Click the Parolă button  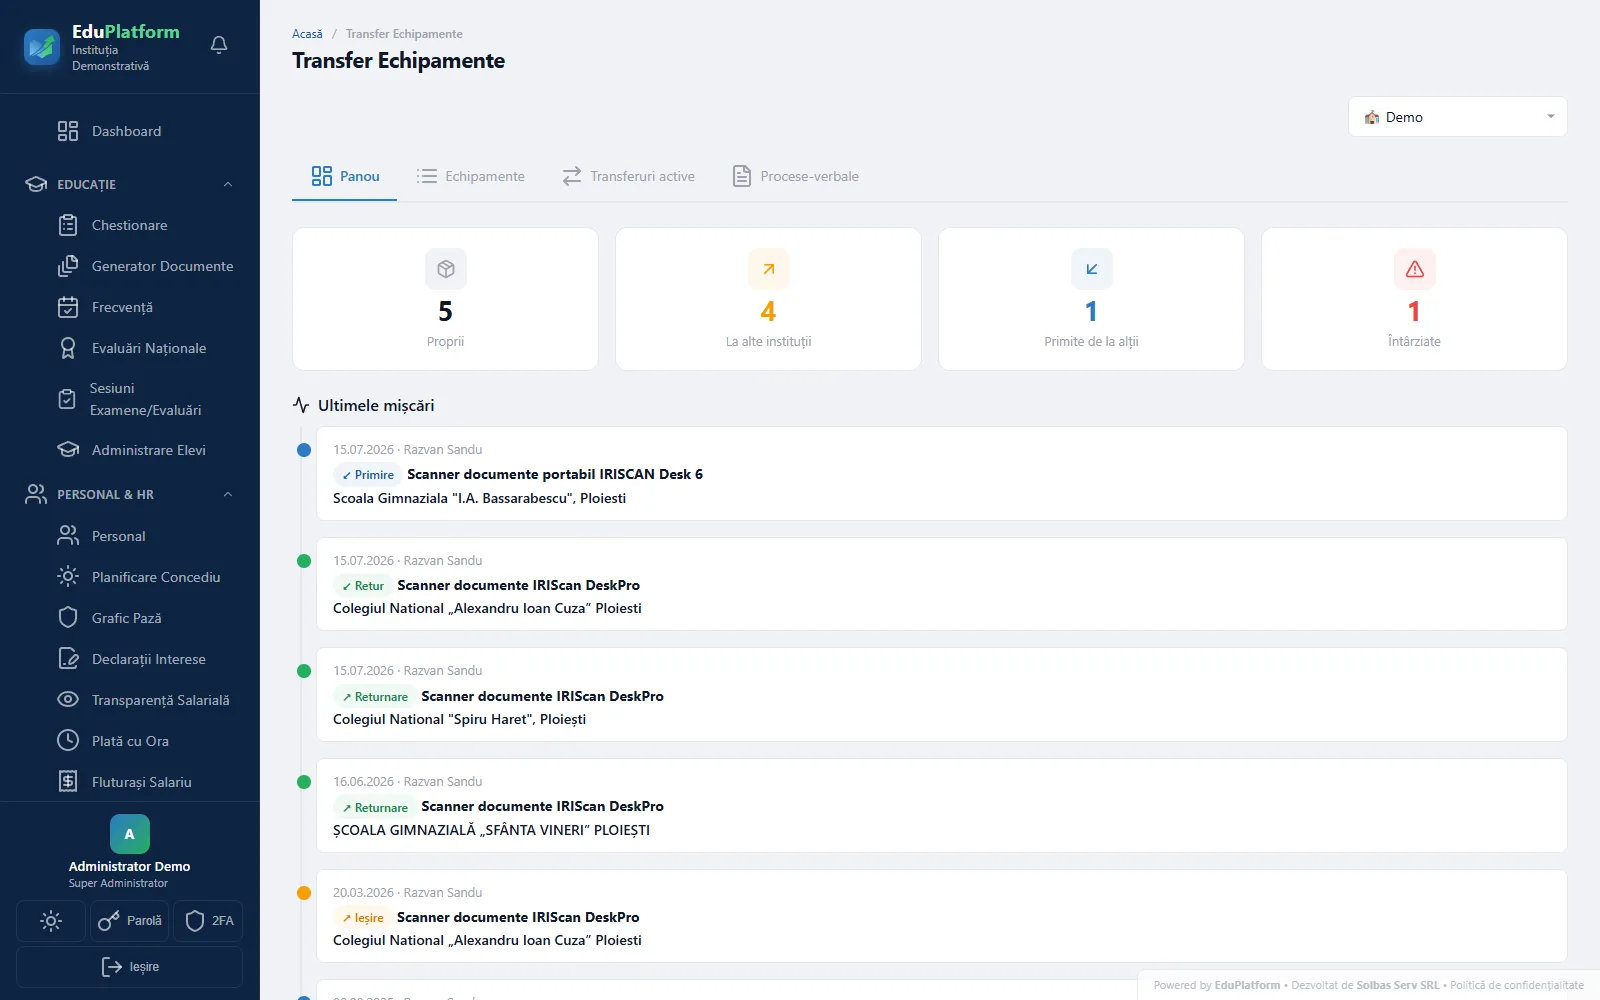[x=130, y=921]
